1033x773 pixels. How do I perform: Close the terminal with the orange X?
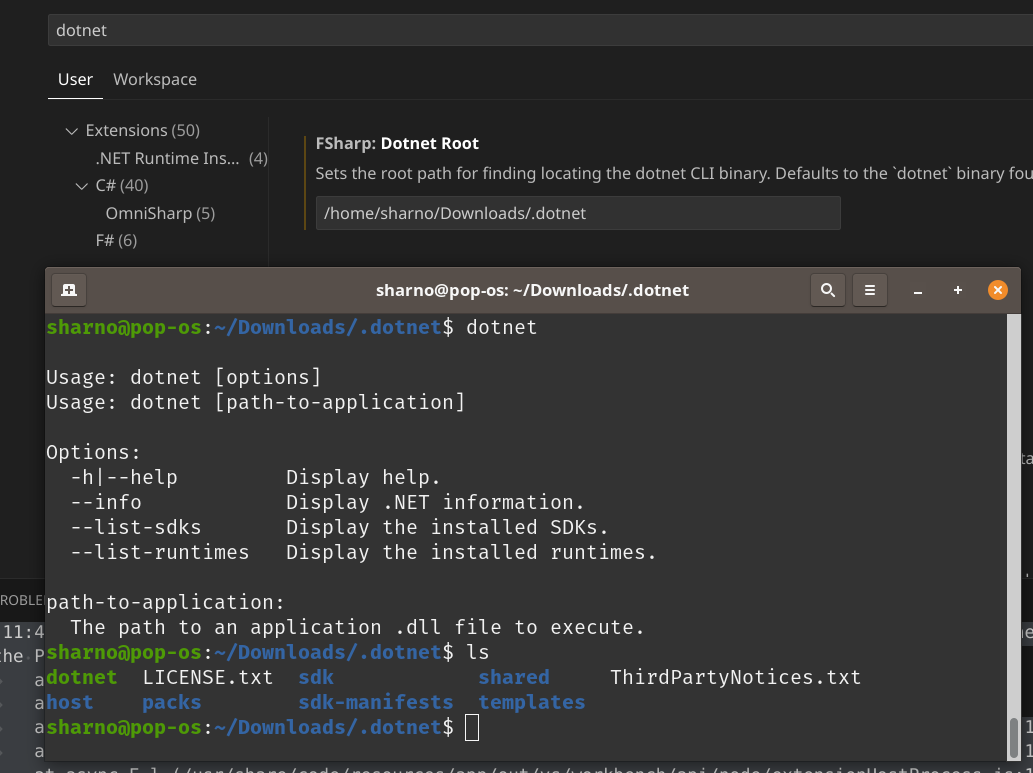pos(997,290)
